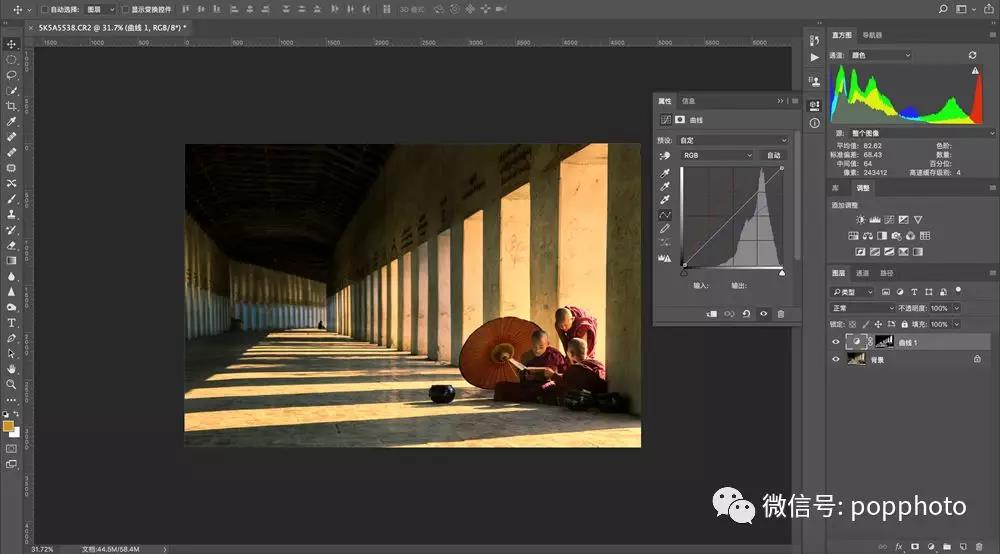Open the layer blend mode dropdown (正常)

(863, 308)
